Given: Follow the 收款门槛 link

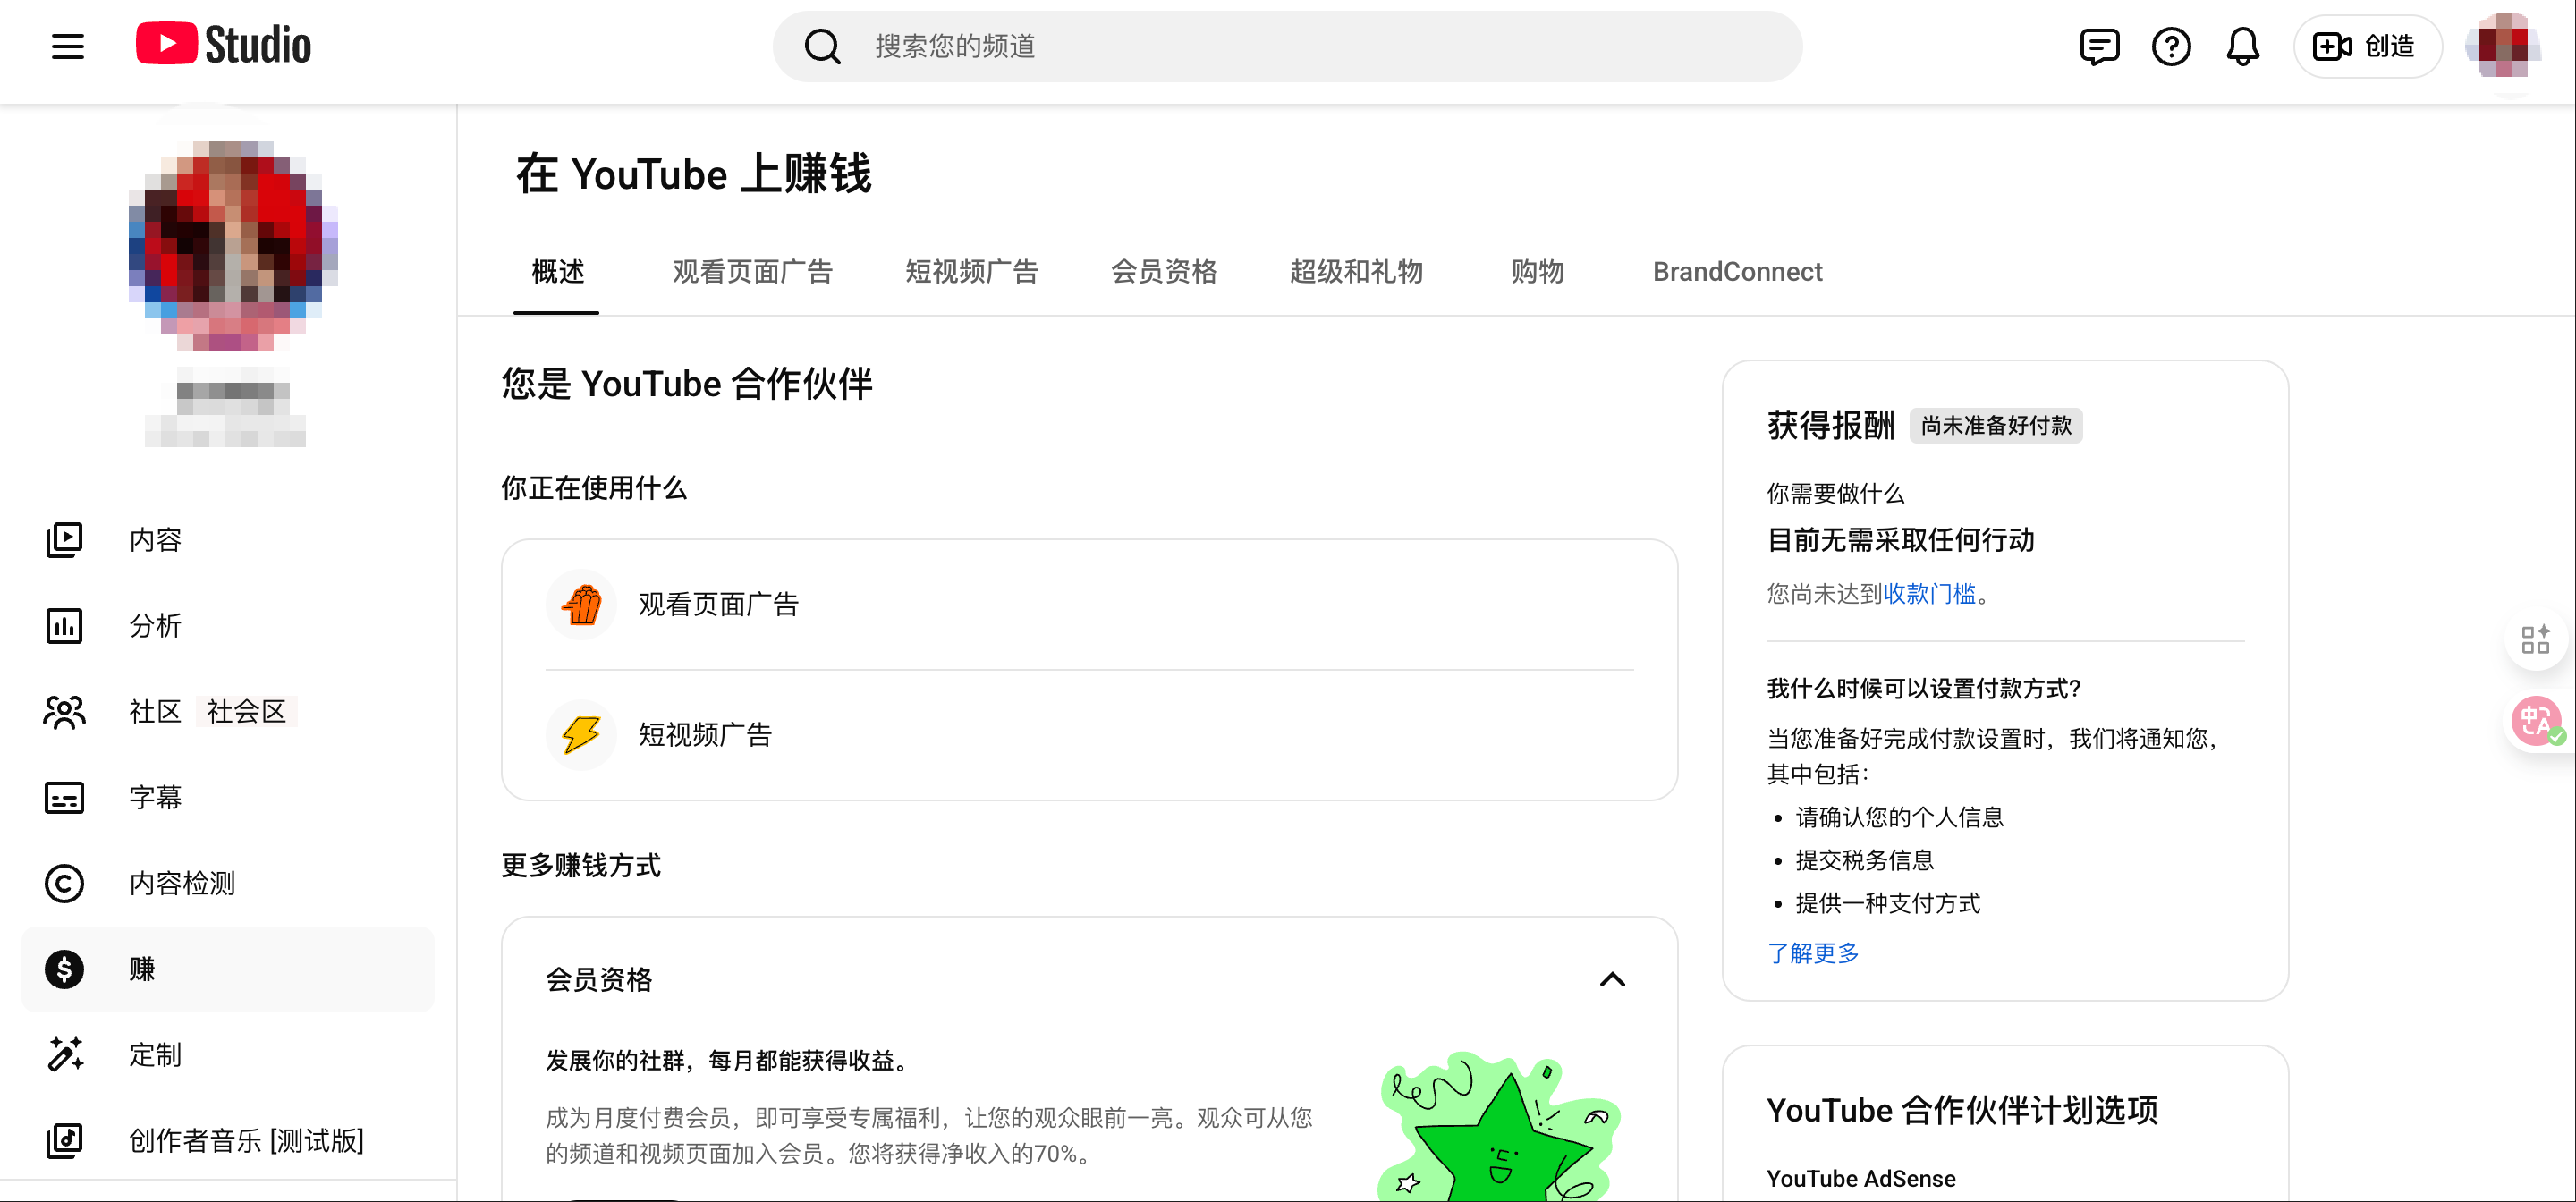Looking at the screenshot, I should click(1929, 594).
